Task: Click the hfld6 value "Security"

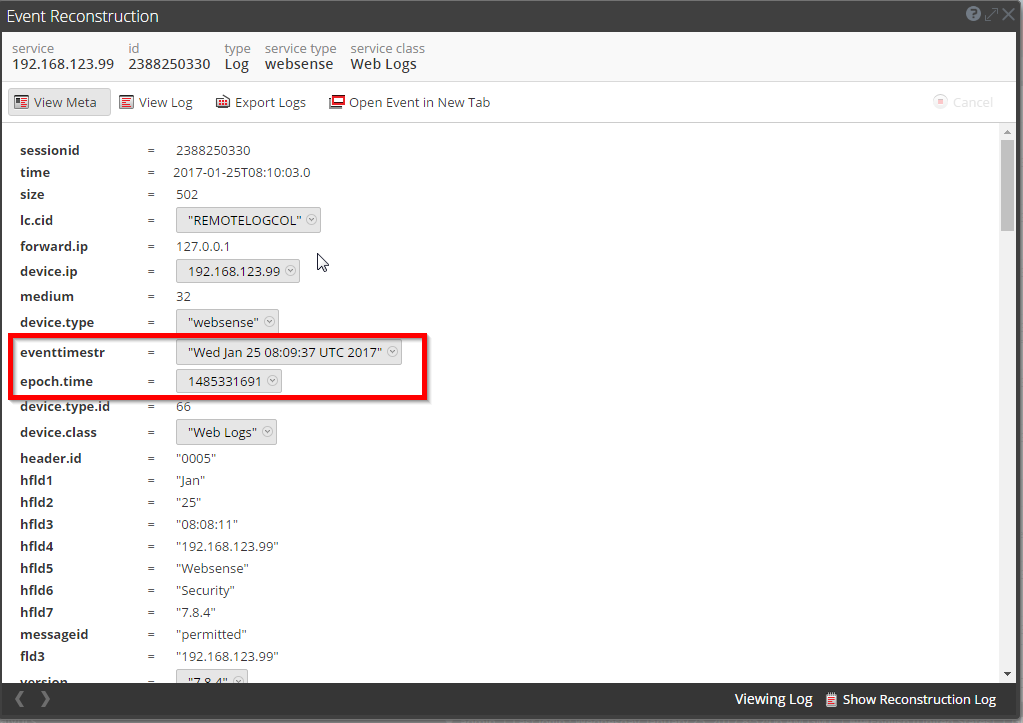Action: tap(205, 591)
